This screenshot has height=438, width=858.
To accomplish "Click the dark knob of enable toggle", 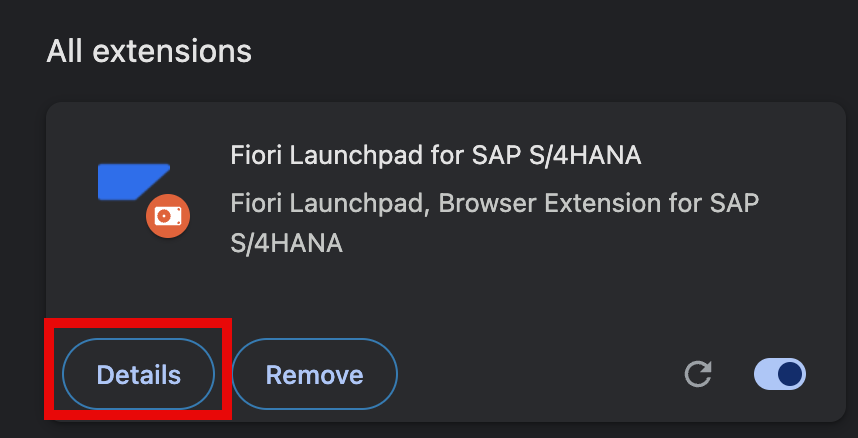I will 790,374.
